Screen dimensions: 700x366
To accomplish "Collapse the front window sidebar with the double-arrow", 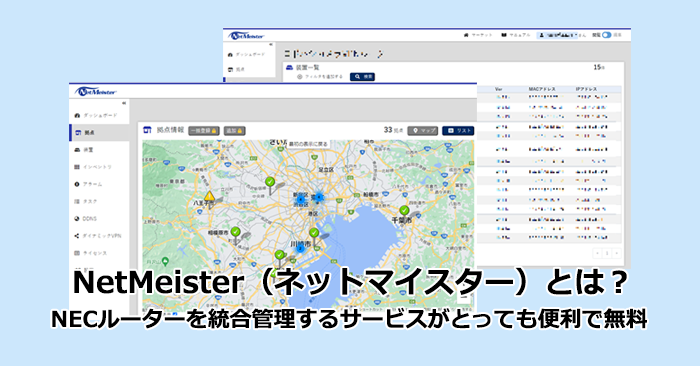I will pos(124,103).
